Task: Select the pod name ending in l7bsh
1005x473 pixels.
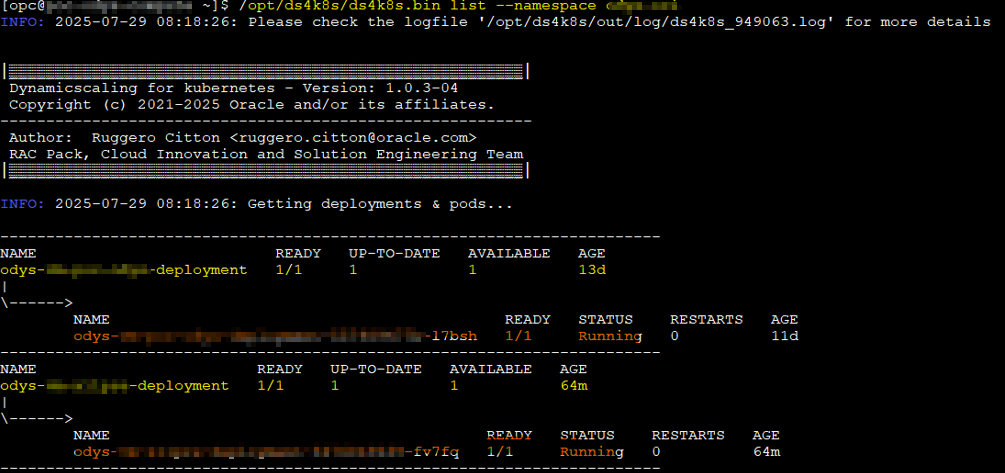Action: coord(274,336)
